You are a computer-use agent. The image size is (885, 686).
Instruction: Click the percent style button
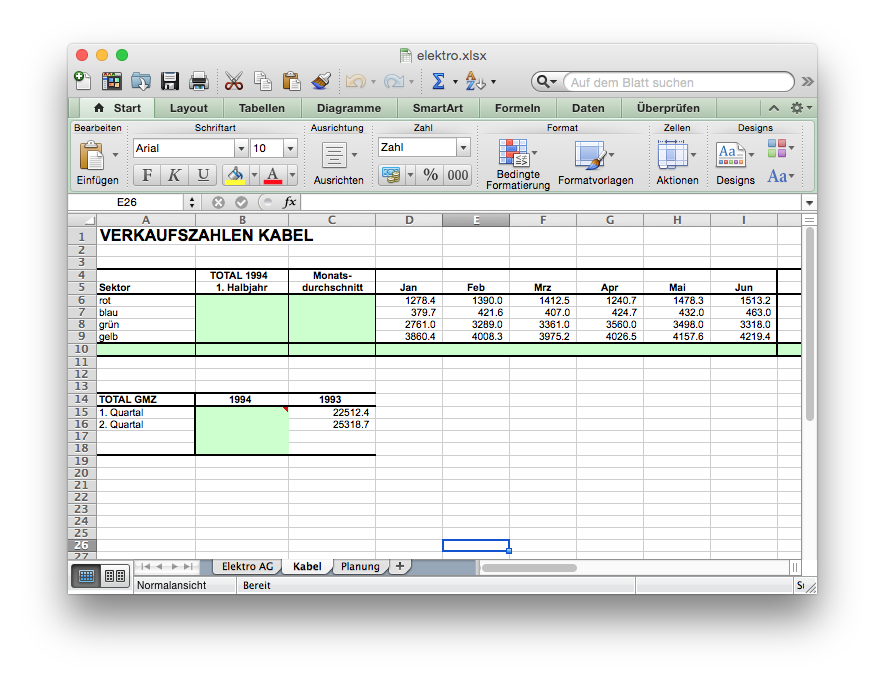pos(430,175)
